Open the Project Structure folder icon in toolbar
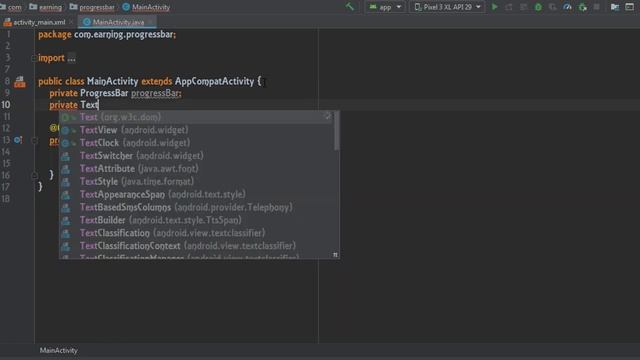Image resolution: width=640 pixels, height=360 pixels. coord(615,7)
